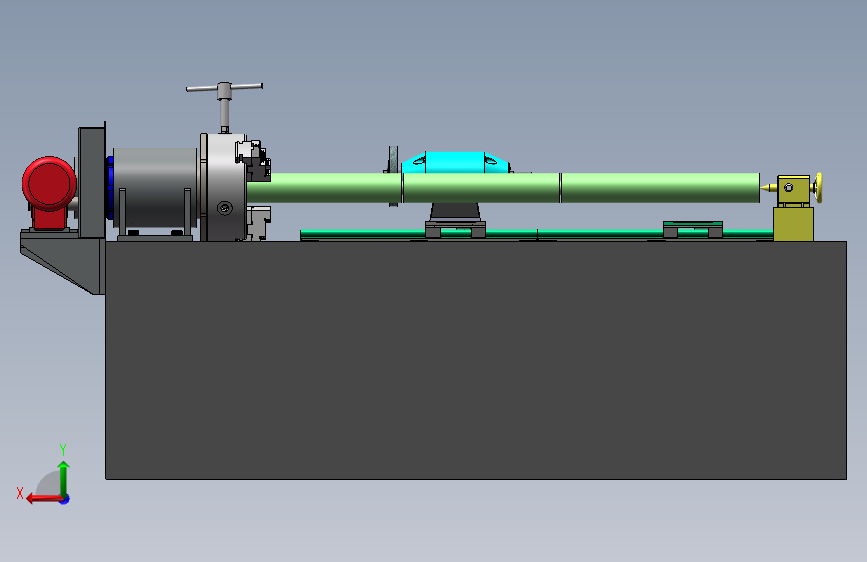The width and height of the screenshot is (867, 562).
Task: Select the large dark gray machine base block
Action: point(476,360)
